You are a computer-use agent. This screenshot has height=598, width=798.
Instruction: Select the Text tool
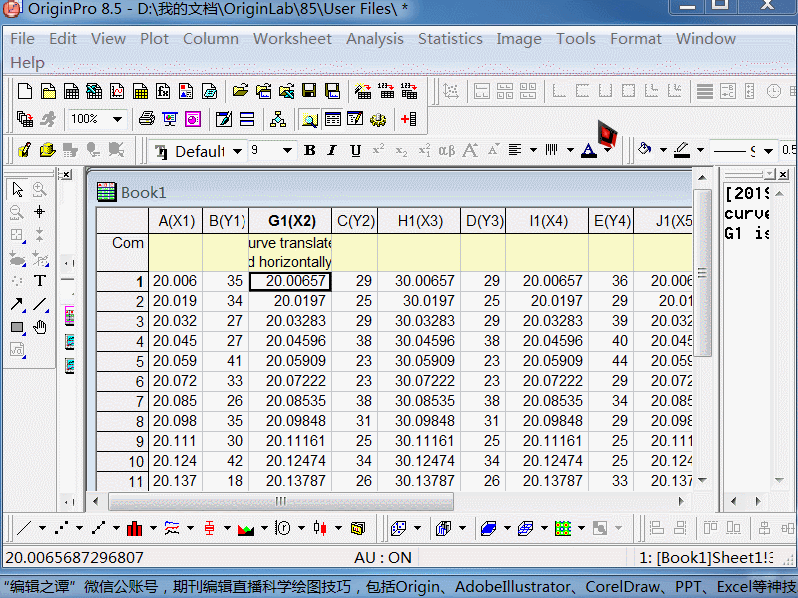tap(40, 281)
